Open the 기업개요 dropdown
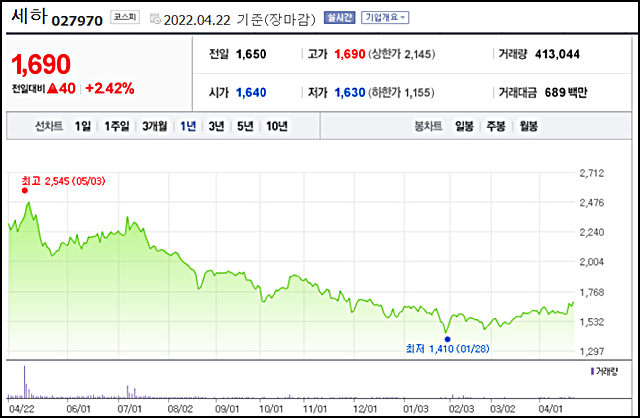This screenshot has width=640, height=418. click(385, 18)
